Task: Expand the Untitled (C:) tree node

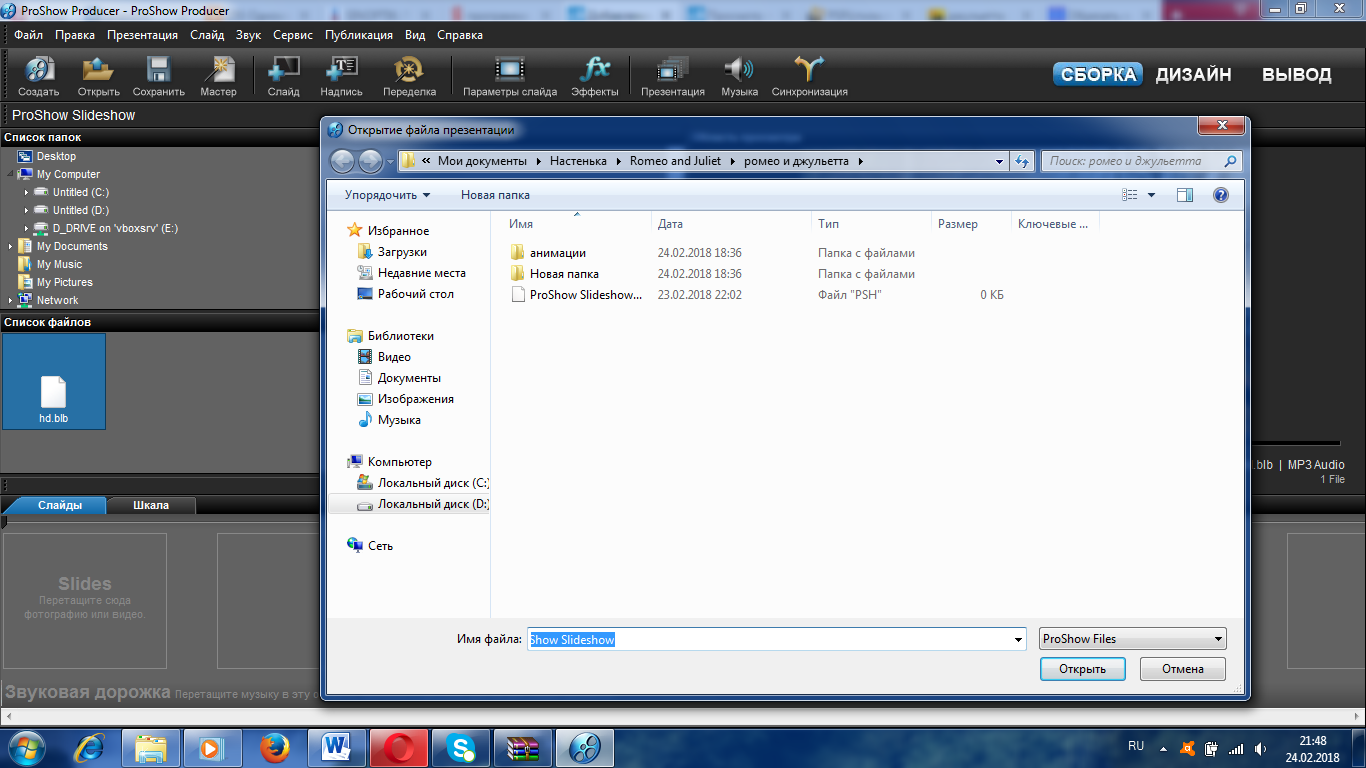Action: click(x=27, y=192)
